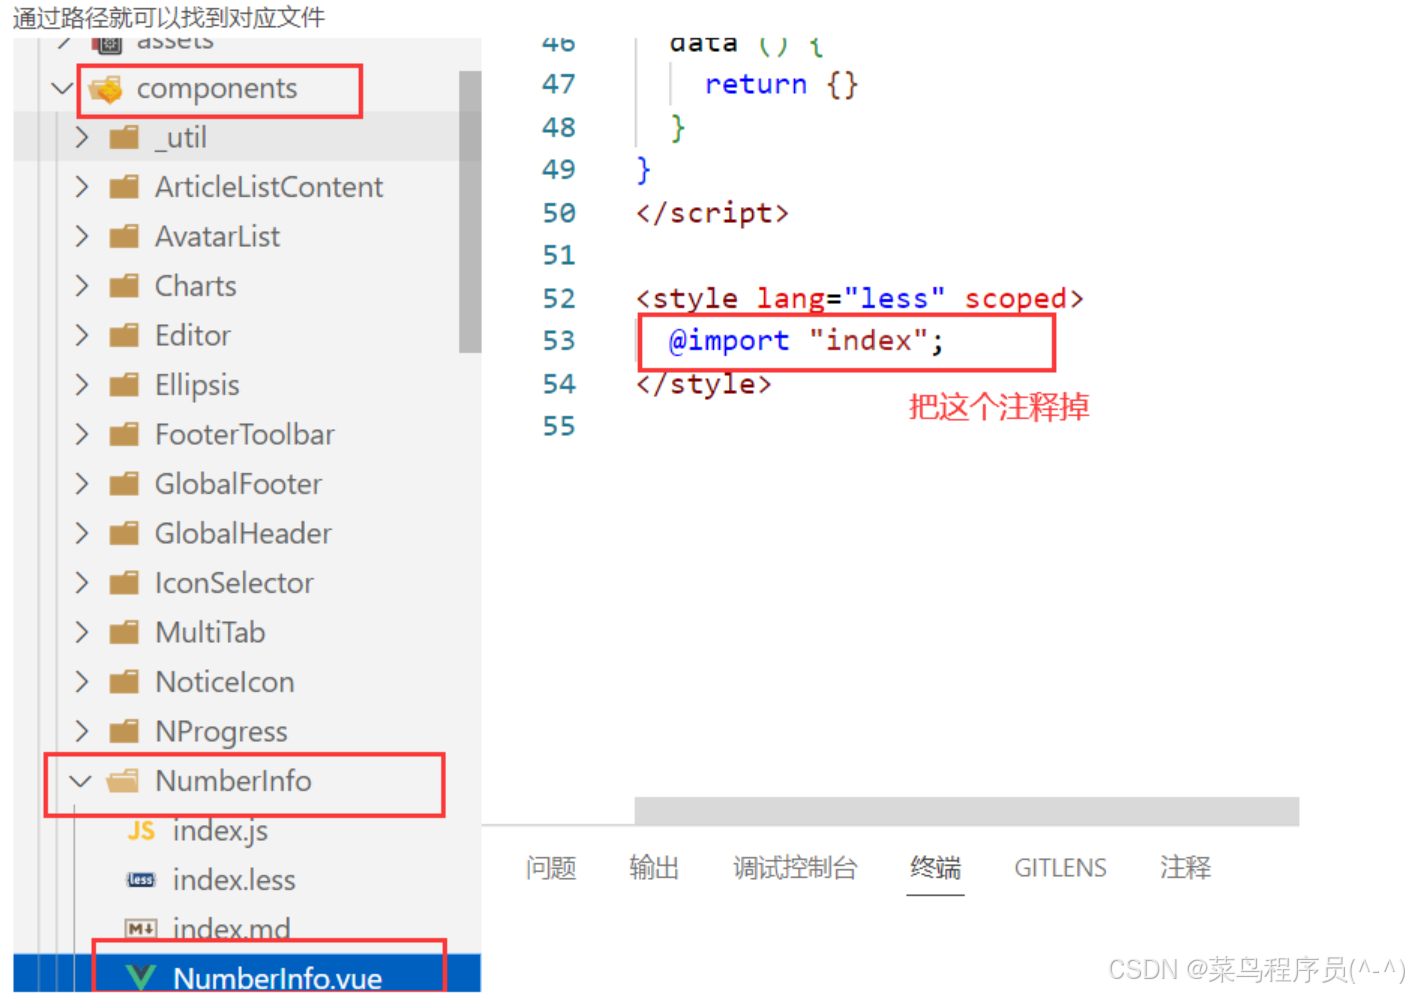Click the JS icon beside index.js
Screen dimensions: 1409x995
tap(141, 831)
